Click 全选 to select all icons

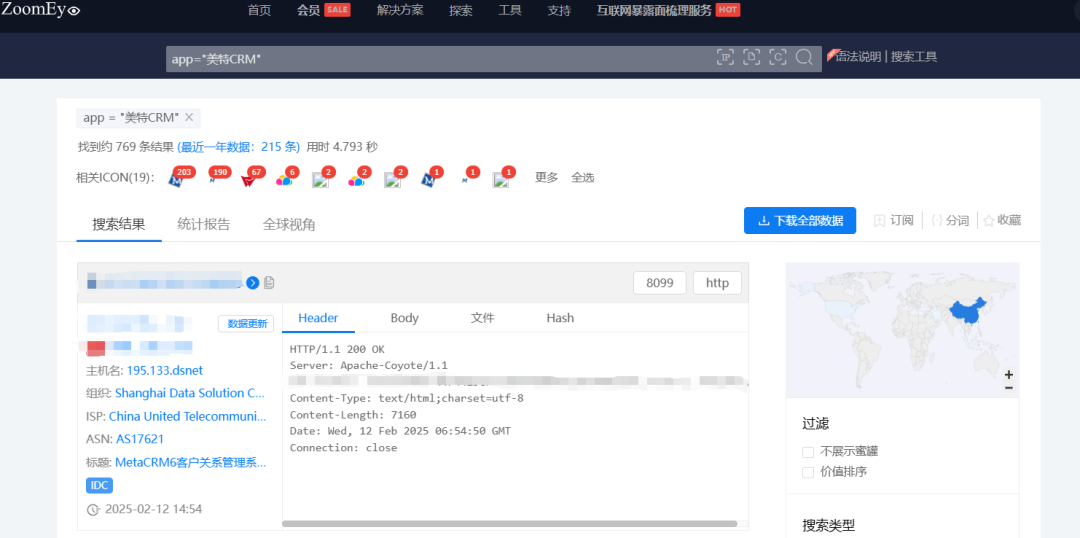583,178
